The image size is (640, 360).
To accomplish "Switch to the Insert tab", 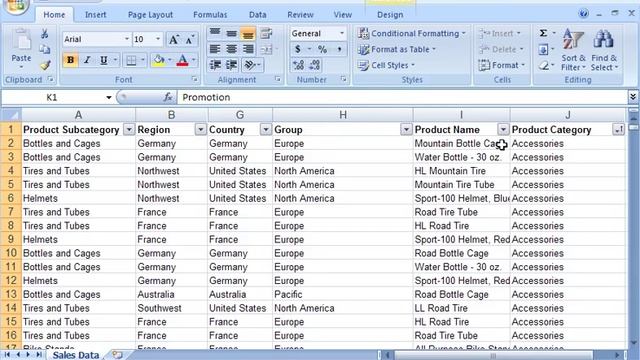I will pos(96,15).
